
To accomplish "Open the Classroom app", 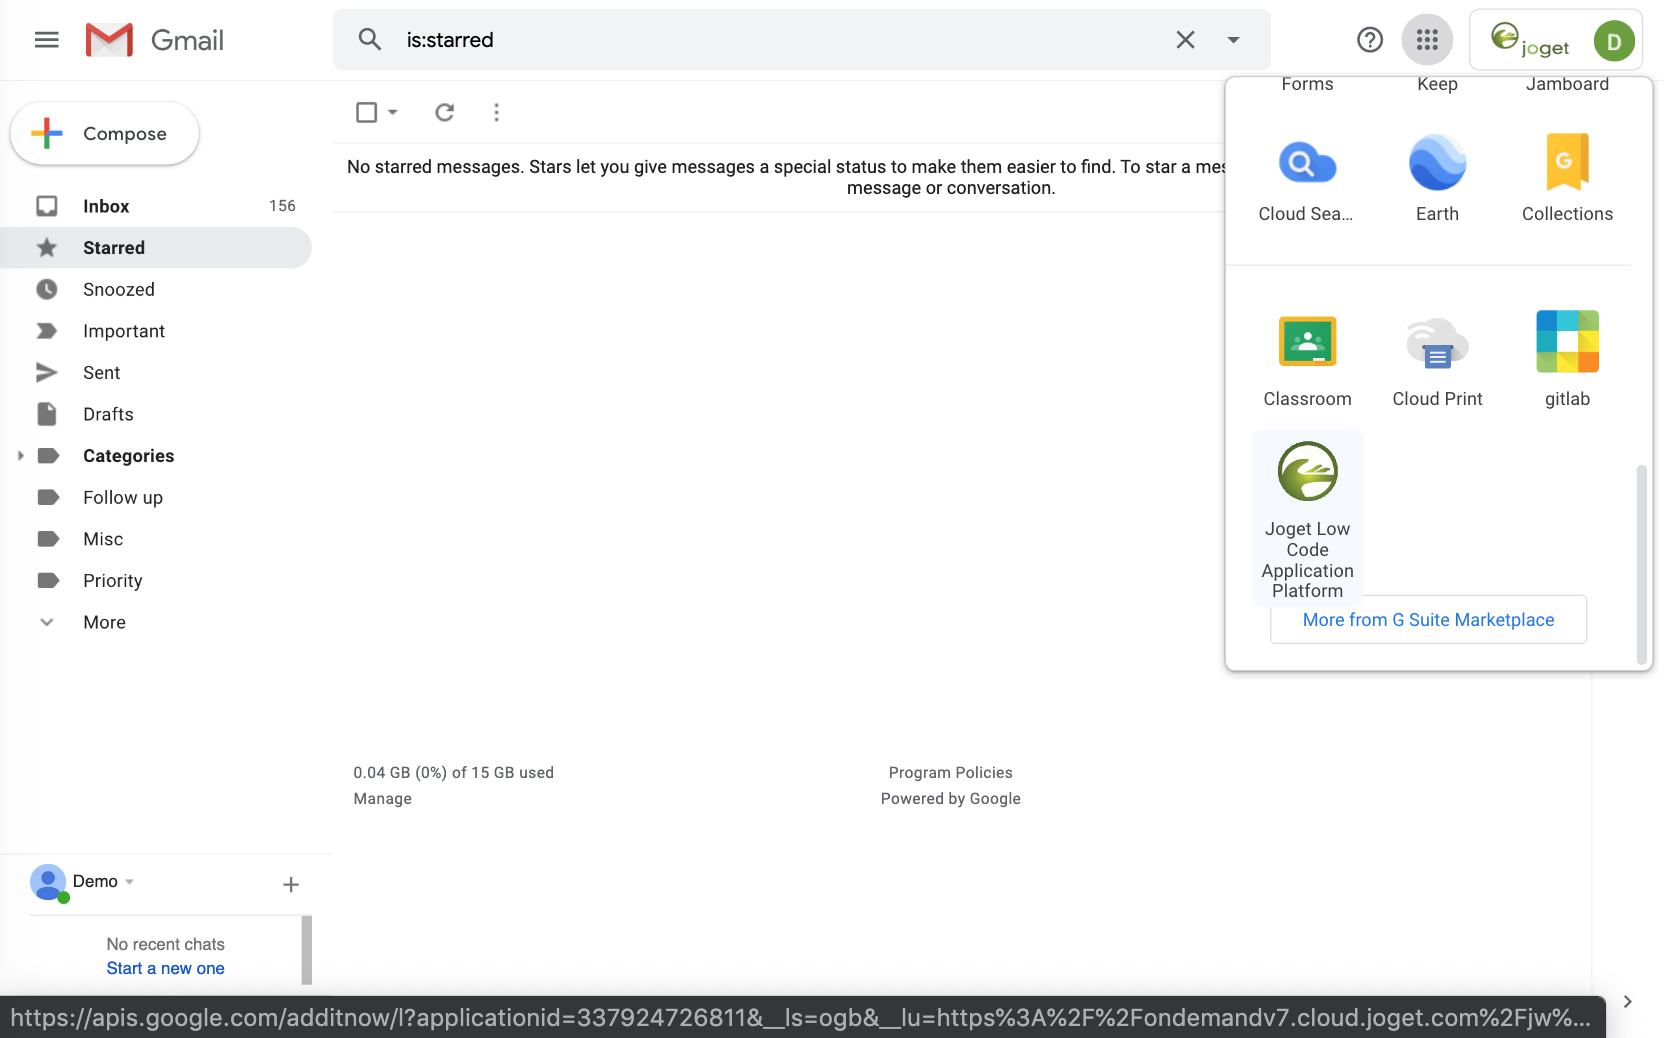I will 1307,359.
